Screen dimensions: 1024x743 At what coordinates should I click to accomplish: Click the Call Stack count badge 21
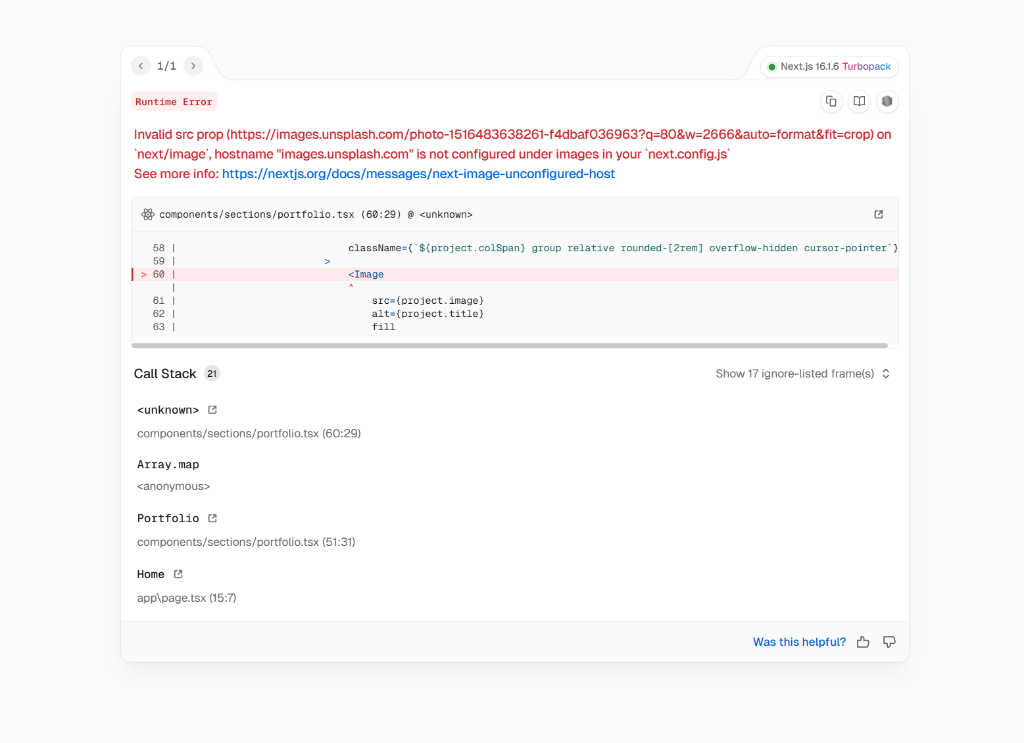point(212,374)
